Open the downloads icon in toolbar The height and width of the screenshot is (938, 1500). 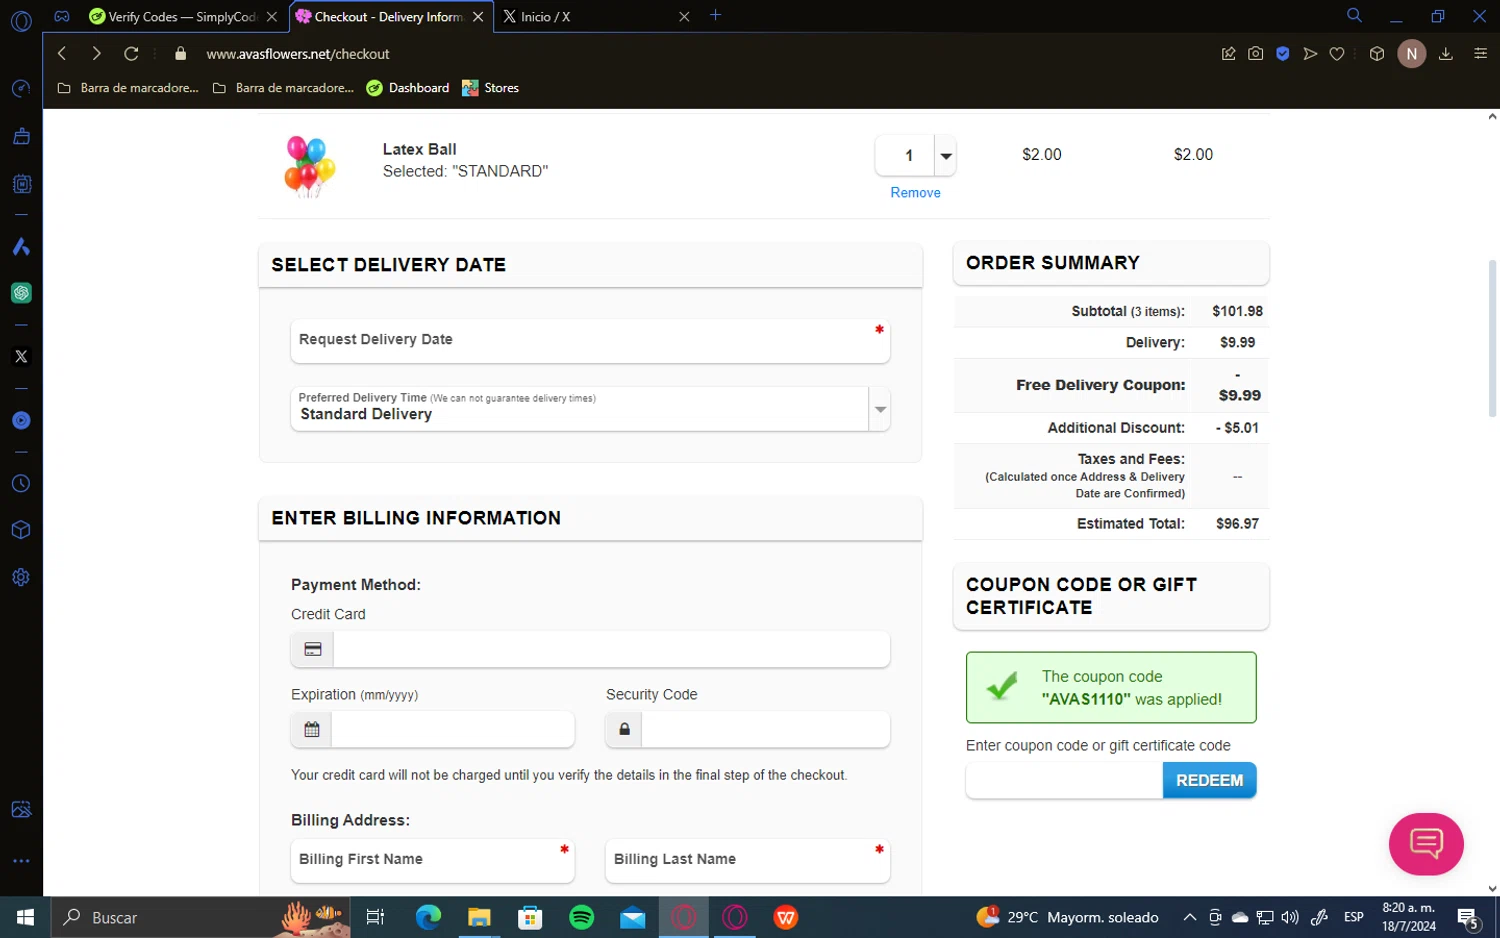(x=1446, y=54)
